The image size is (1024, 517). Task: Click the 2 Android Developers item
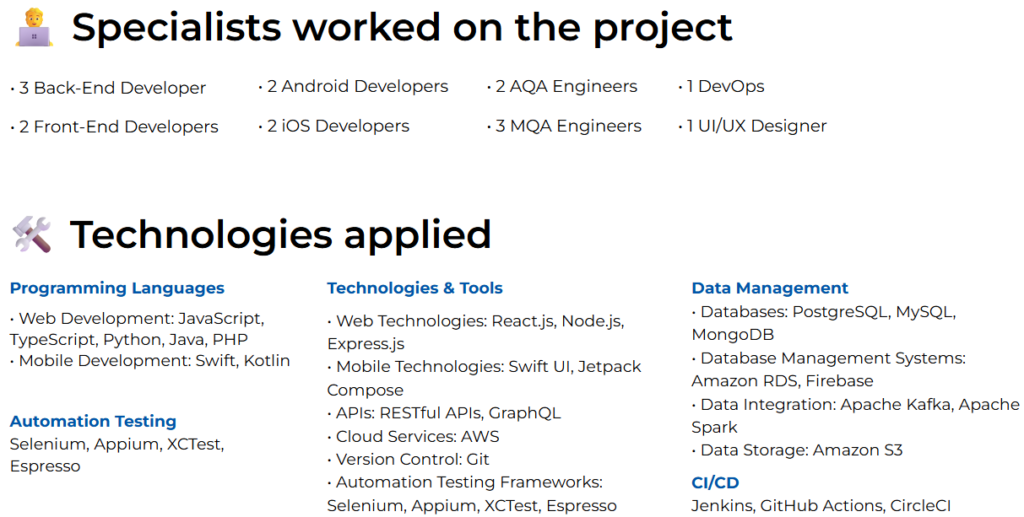tap(353, 86)
